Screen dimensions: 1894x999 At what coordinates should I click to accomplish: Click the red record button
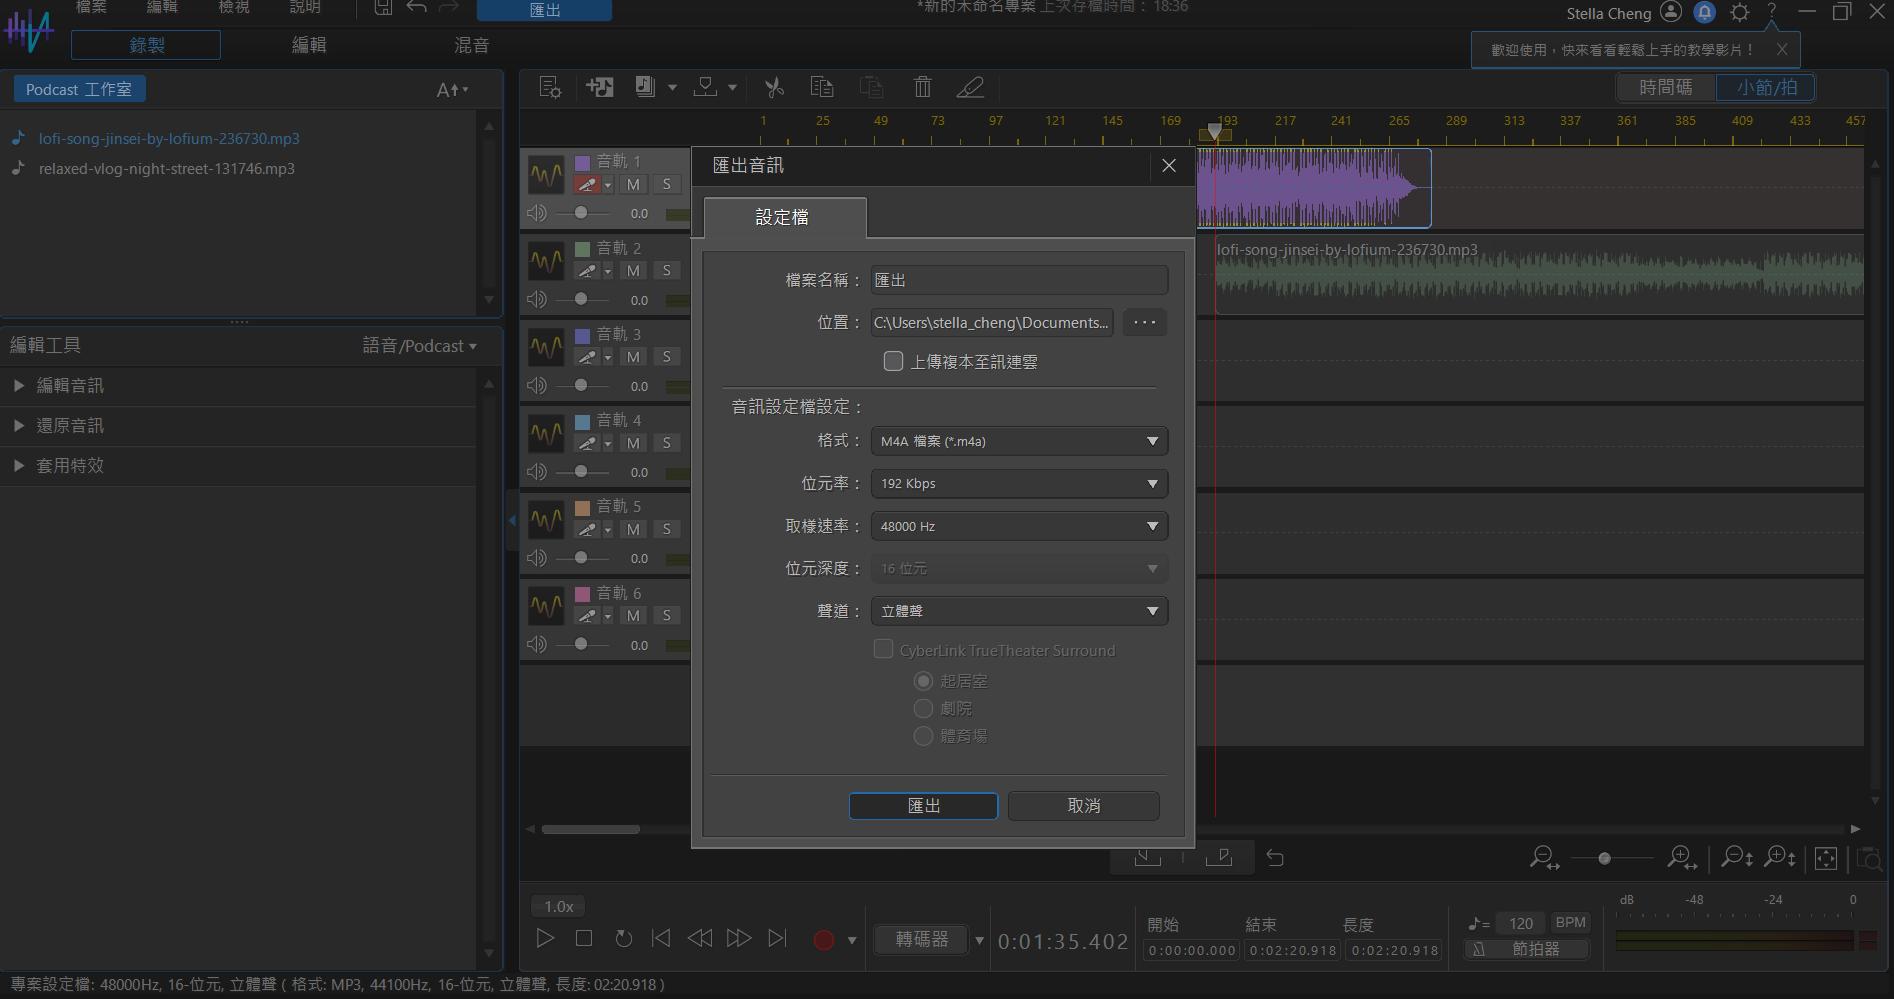823,939
